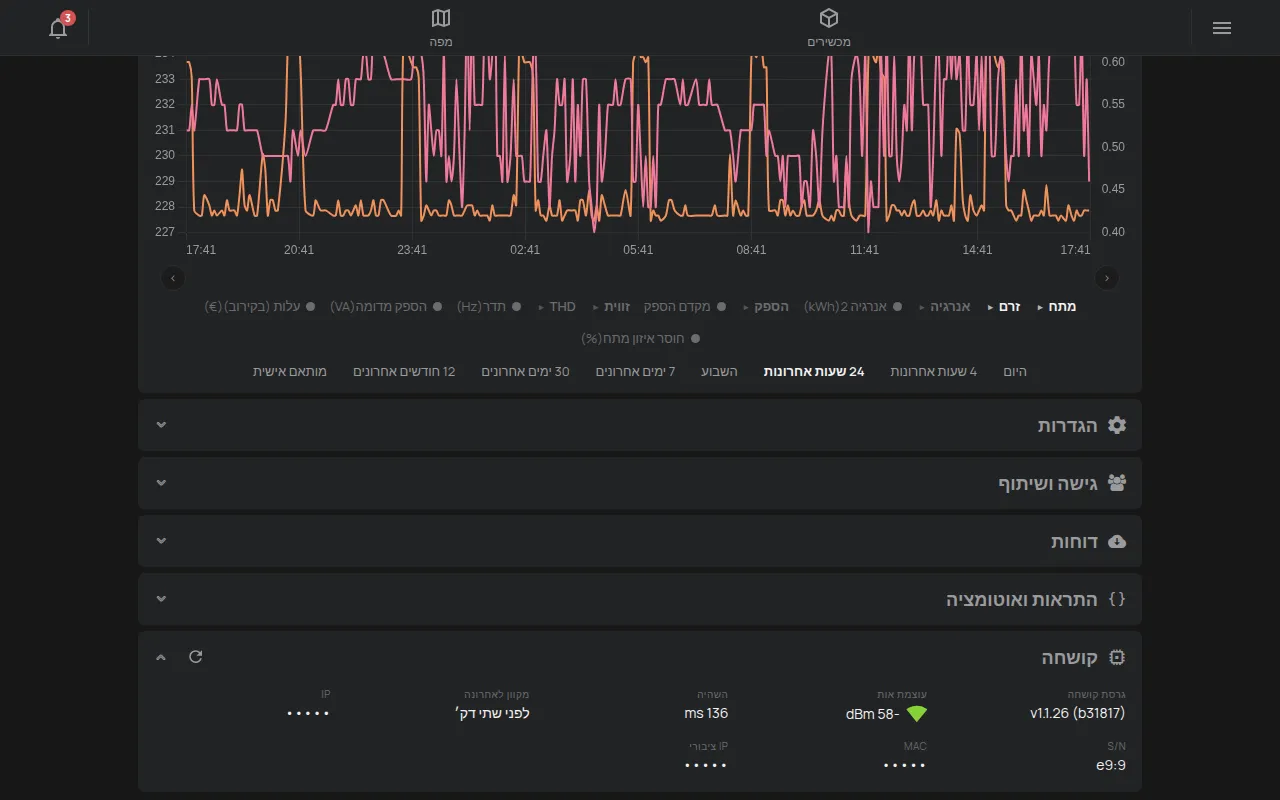Go to the מכשירים devices page
Screen dimensions: 1280x800
[x=829, y=28]
